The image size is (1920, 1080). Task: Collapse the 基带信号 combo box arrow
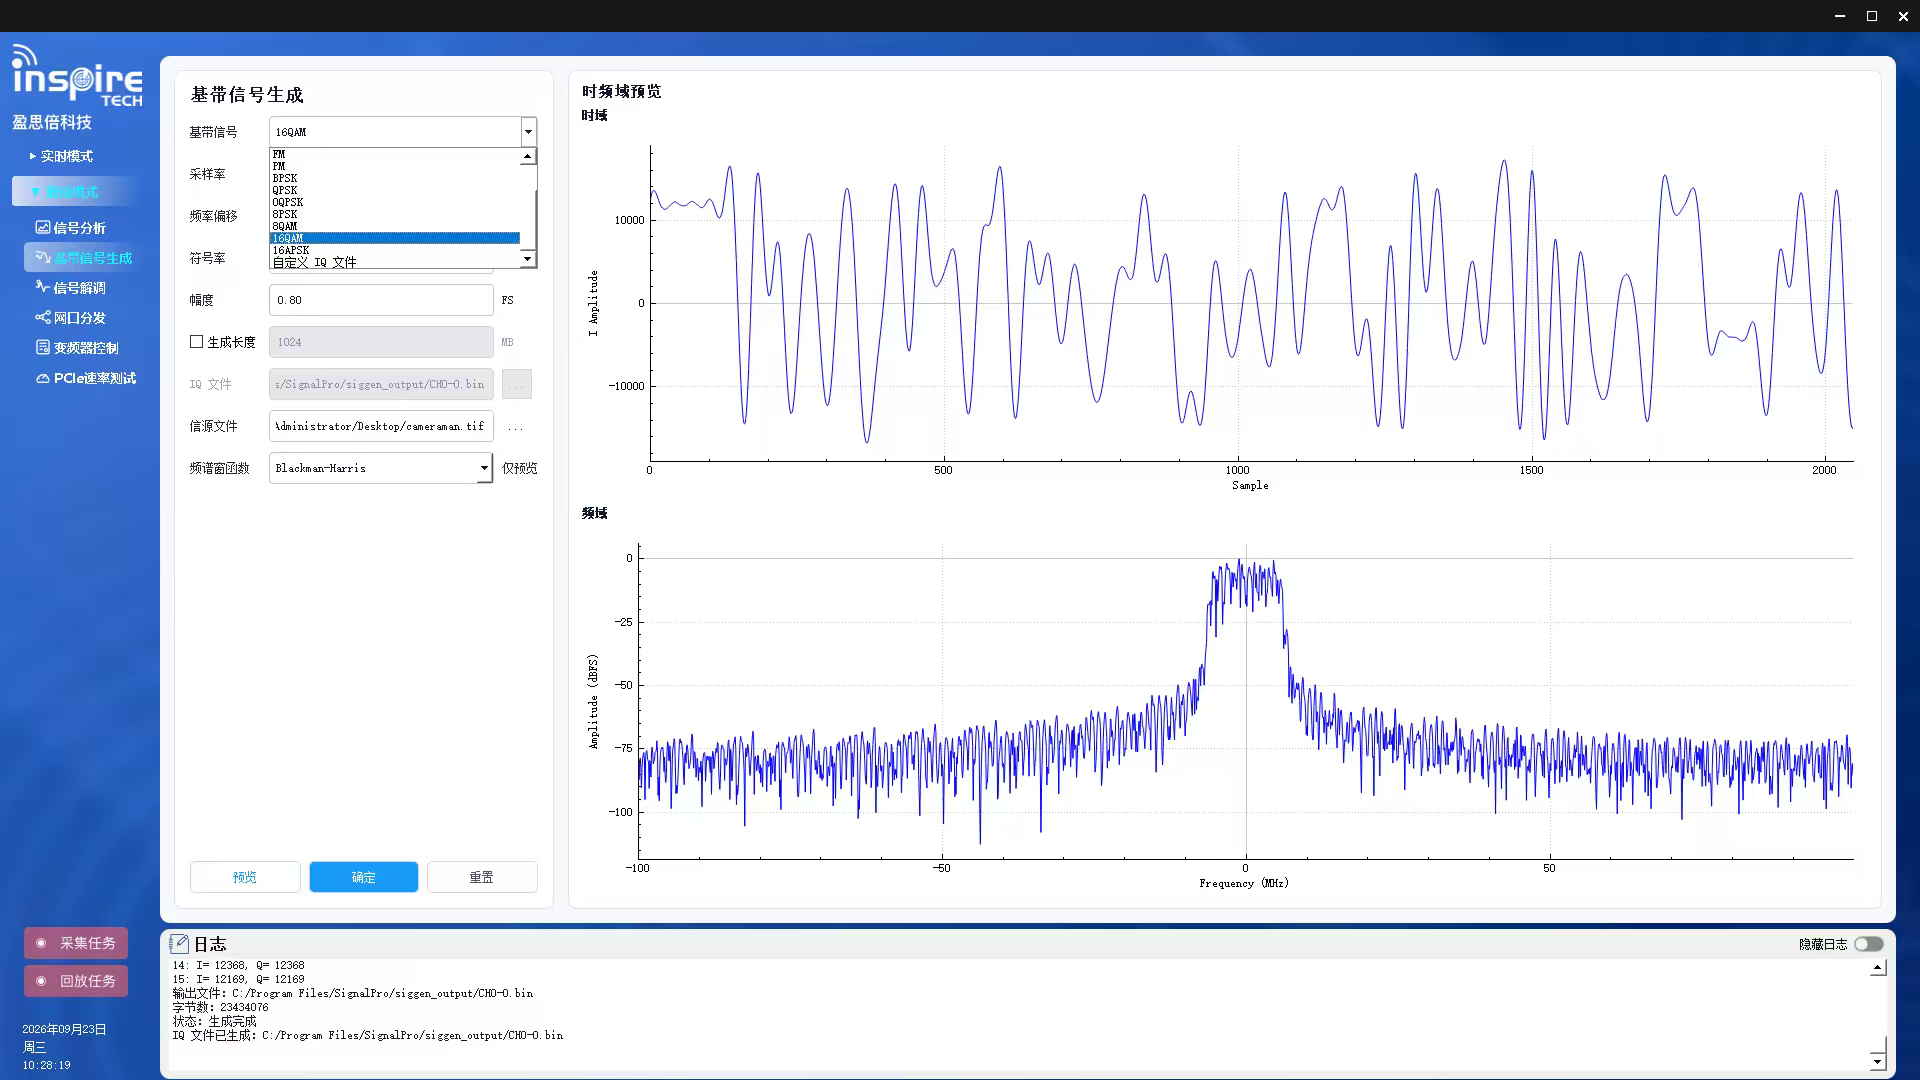[x=528, y=132]
